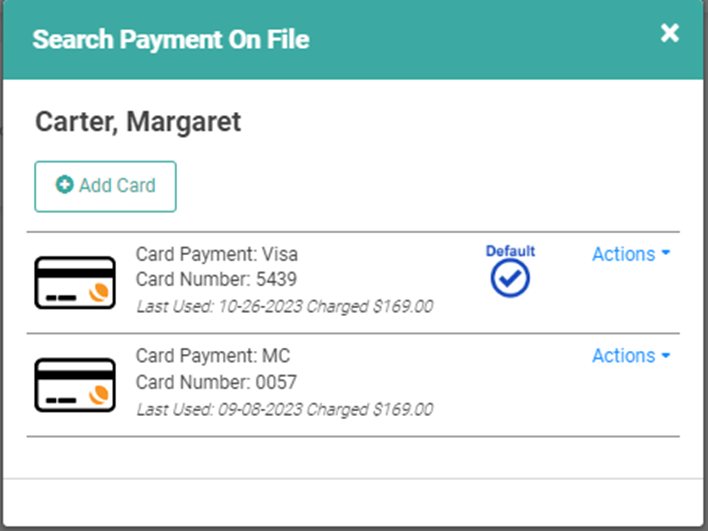This screenshot has width=708, height=531.
Task: Click the plus circle icon in Add Card
Action: pyautogui.click(x=64, y=185)
